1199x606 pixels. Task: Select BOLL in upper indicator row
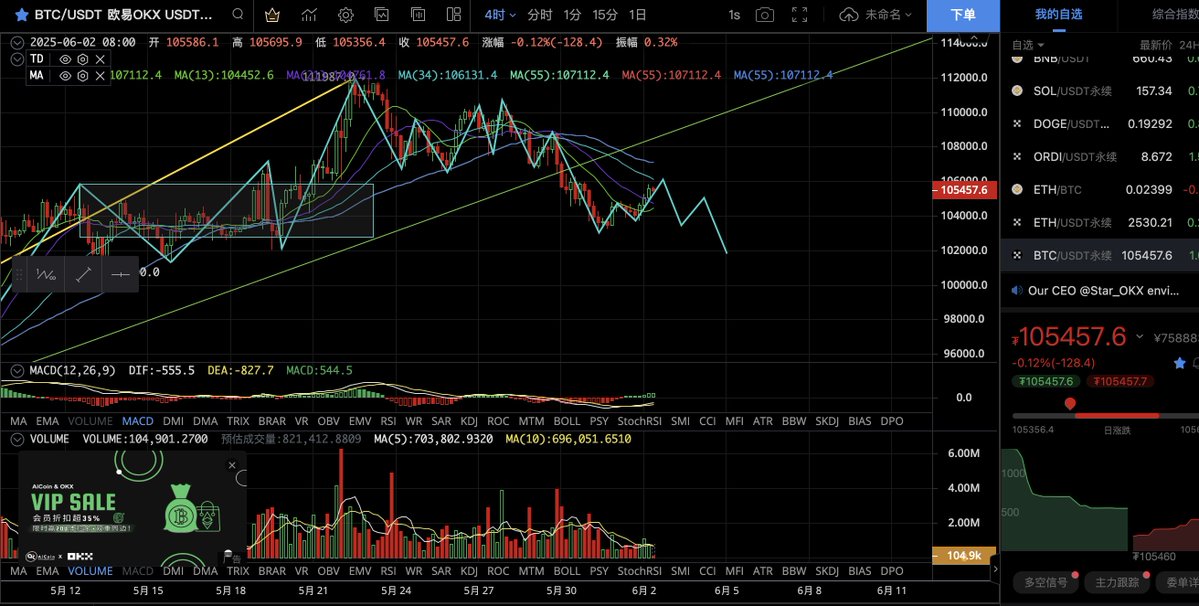tap(567, 421)
